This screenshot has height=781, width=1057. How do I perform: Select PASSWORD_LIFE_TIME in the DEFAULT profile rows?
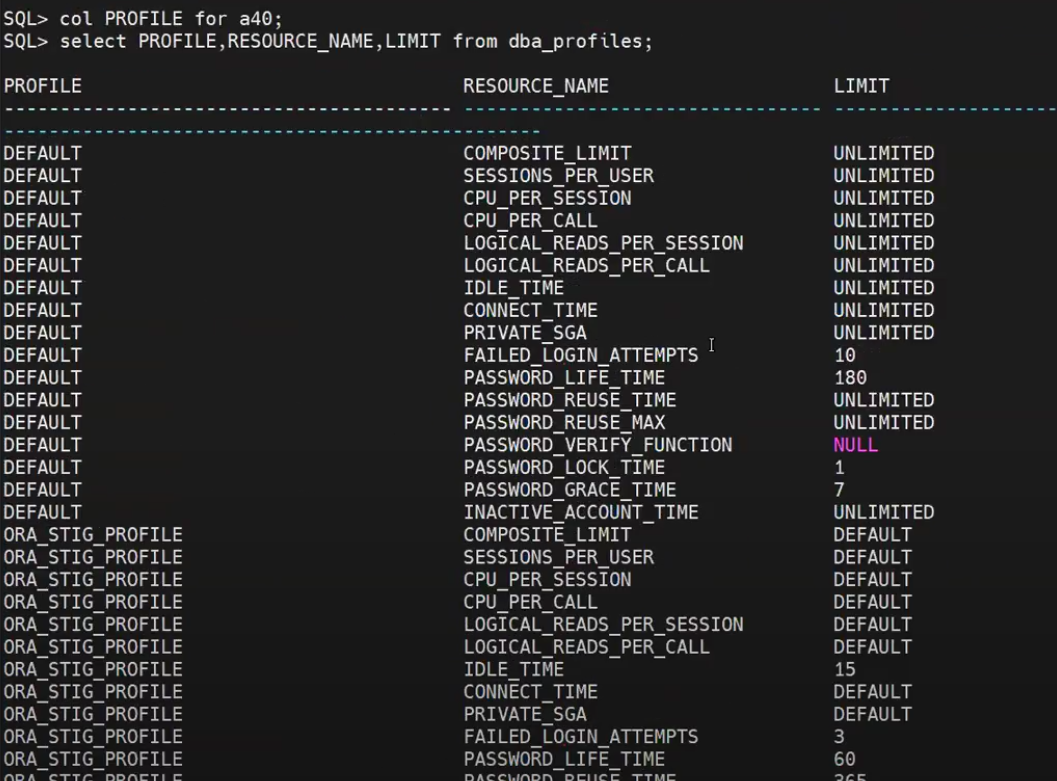564,378
